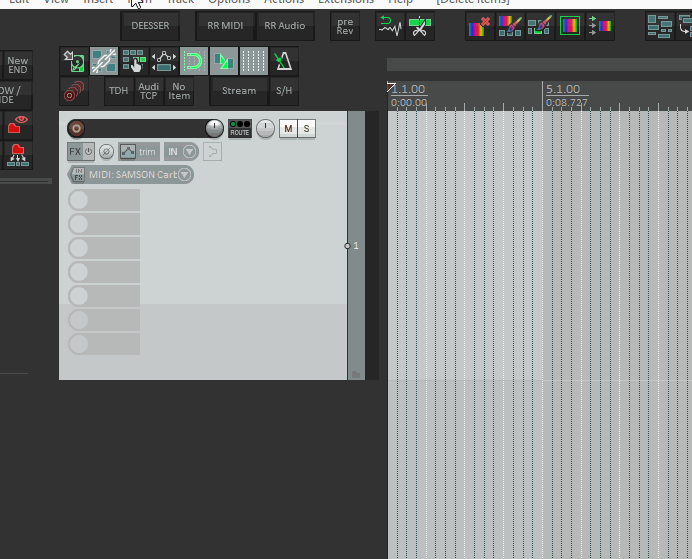Image resolution: width=692 pixels, height=559 pixels.
Task: Open the Extensions menu
Action: click(346, 1)
